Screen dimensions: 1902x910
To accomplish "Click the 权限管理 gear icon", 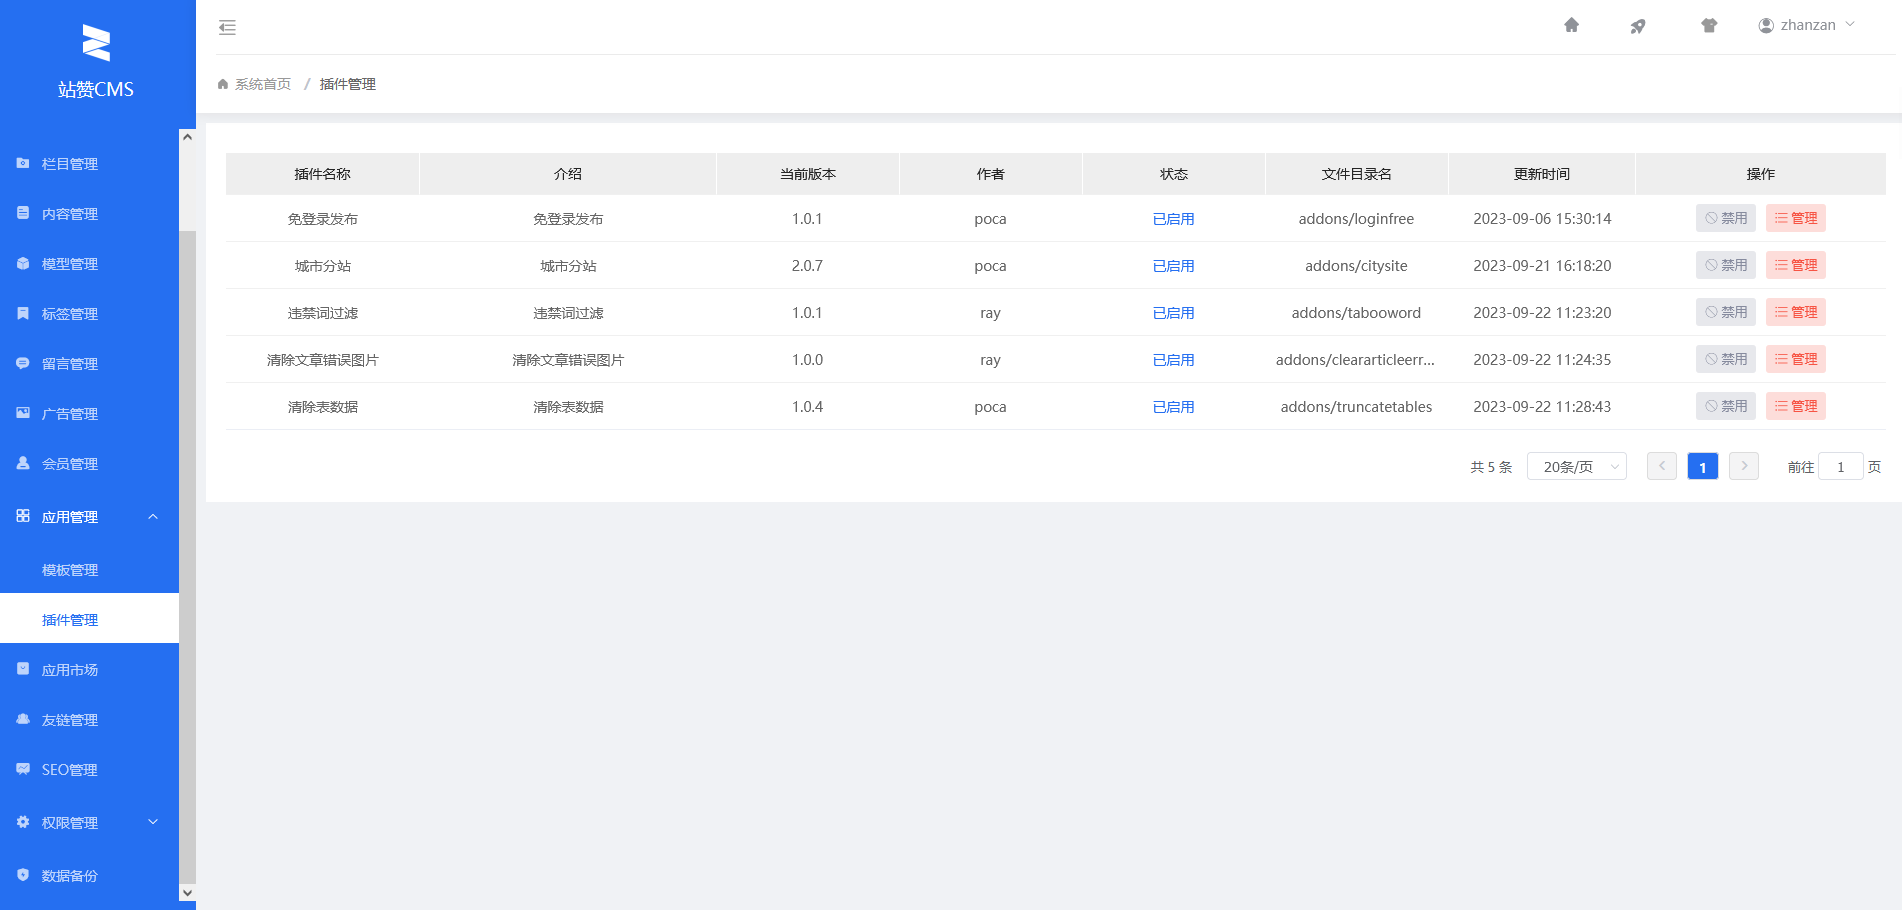I will 23,822.
